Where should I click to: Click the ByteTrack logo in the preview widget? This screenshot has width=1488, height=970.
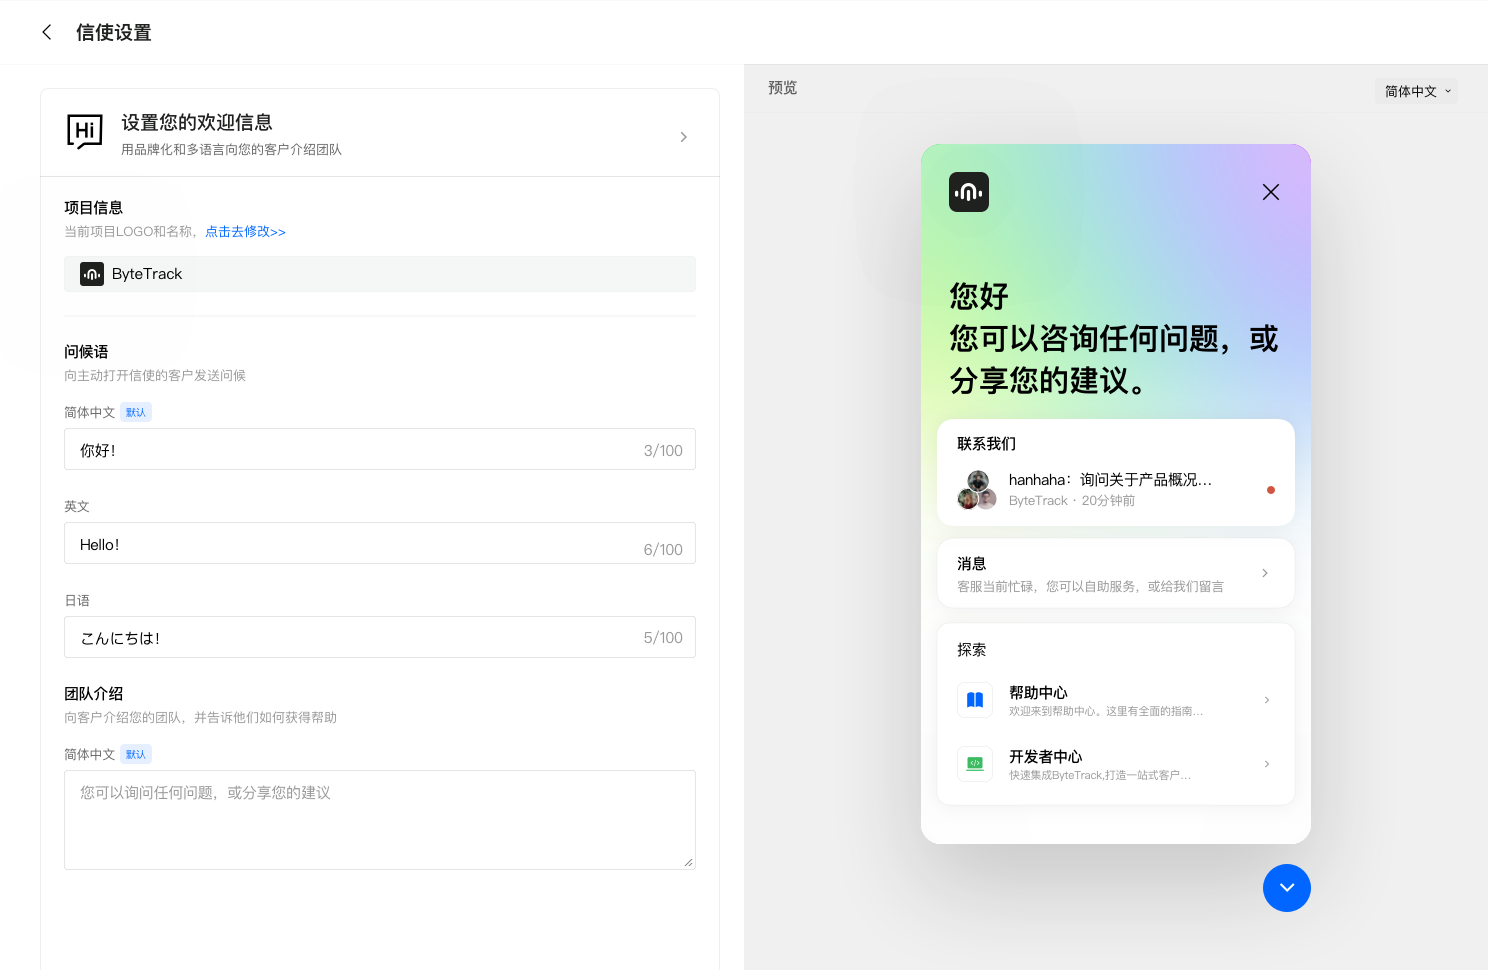[x=969, y=192]
